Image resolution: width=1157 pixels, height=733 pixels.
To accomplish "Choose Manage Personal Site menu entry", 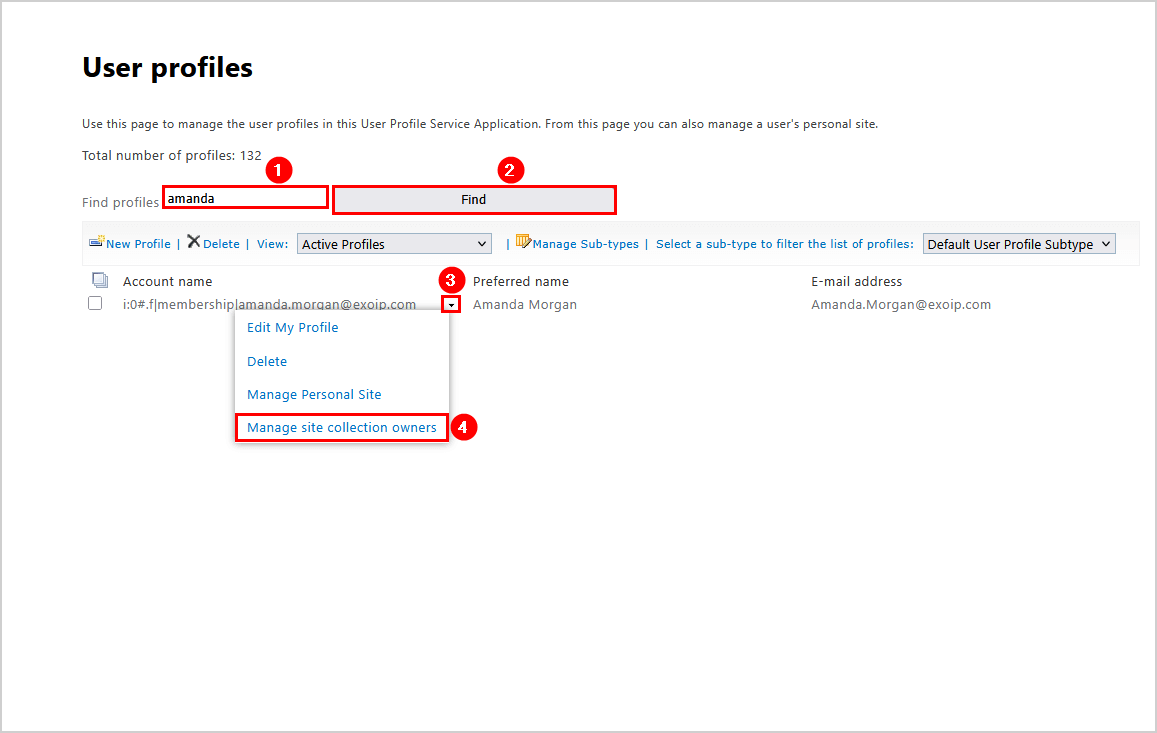I will pyautogui.click(x=314, y=395).
